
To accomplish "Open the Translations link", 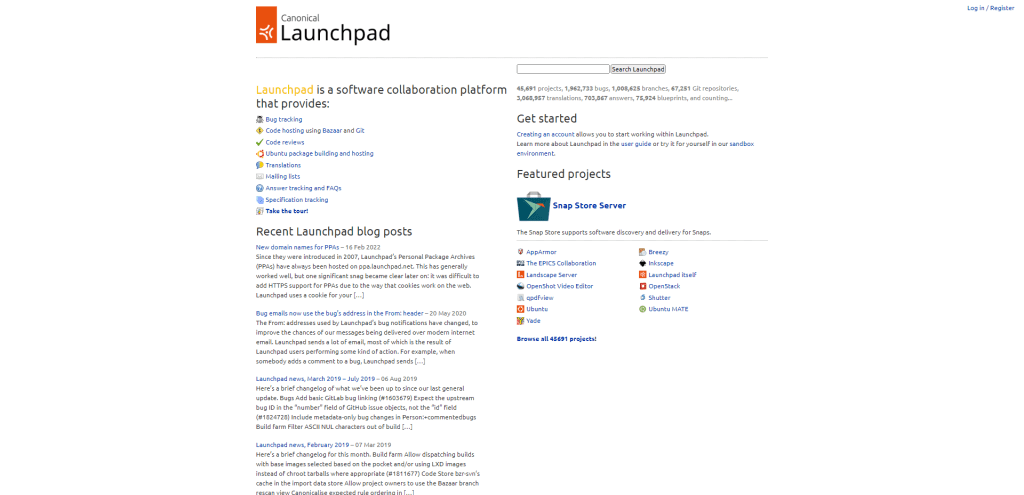I will point(283,165).
